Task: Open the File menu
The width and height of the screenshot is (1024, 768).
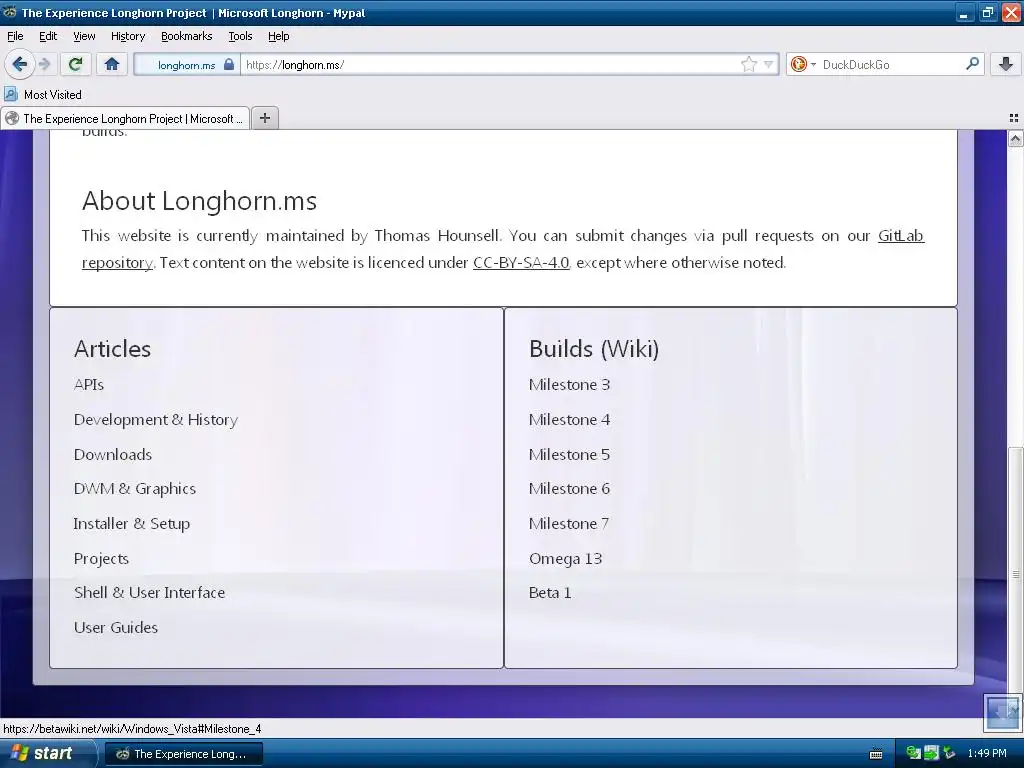Action: tap(15, 36)
